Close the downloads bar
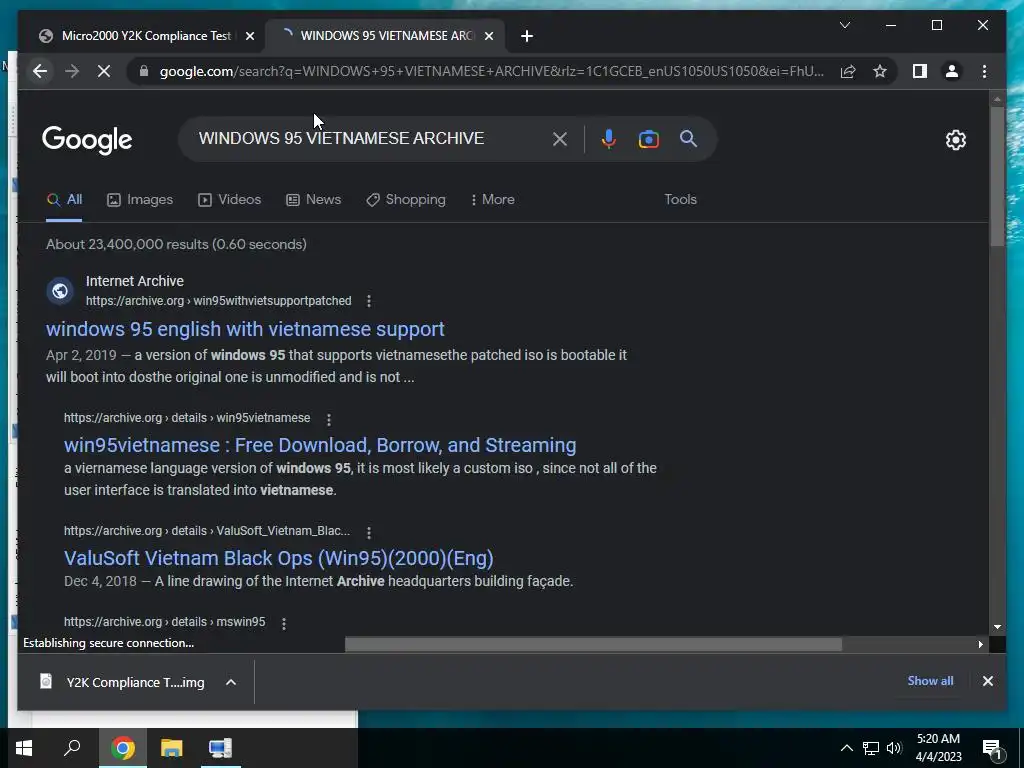 pos(987,681)
